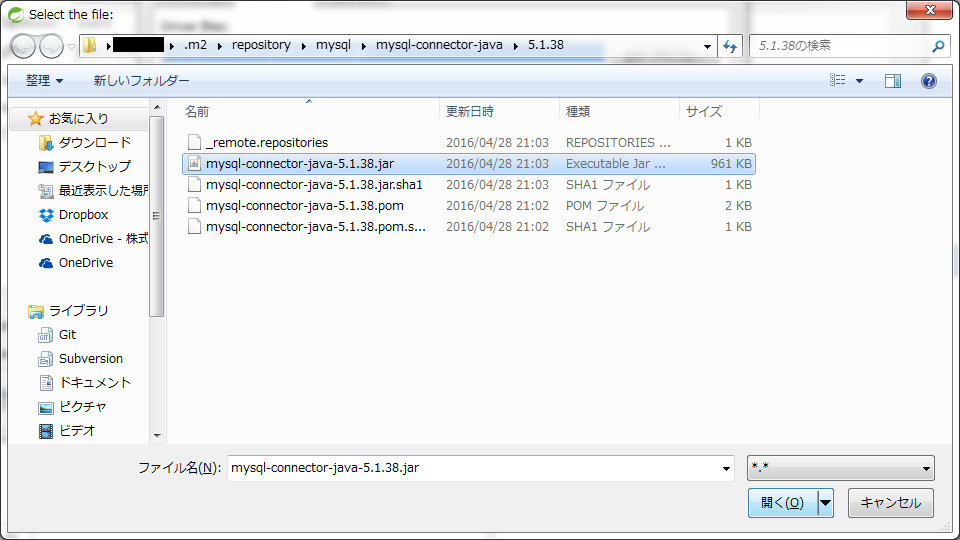Viewport: 960px width, 540px height.
Task: Click 新しいフォルダー in the toolbar
Action: click(x=141, y=81)
